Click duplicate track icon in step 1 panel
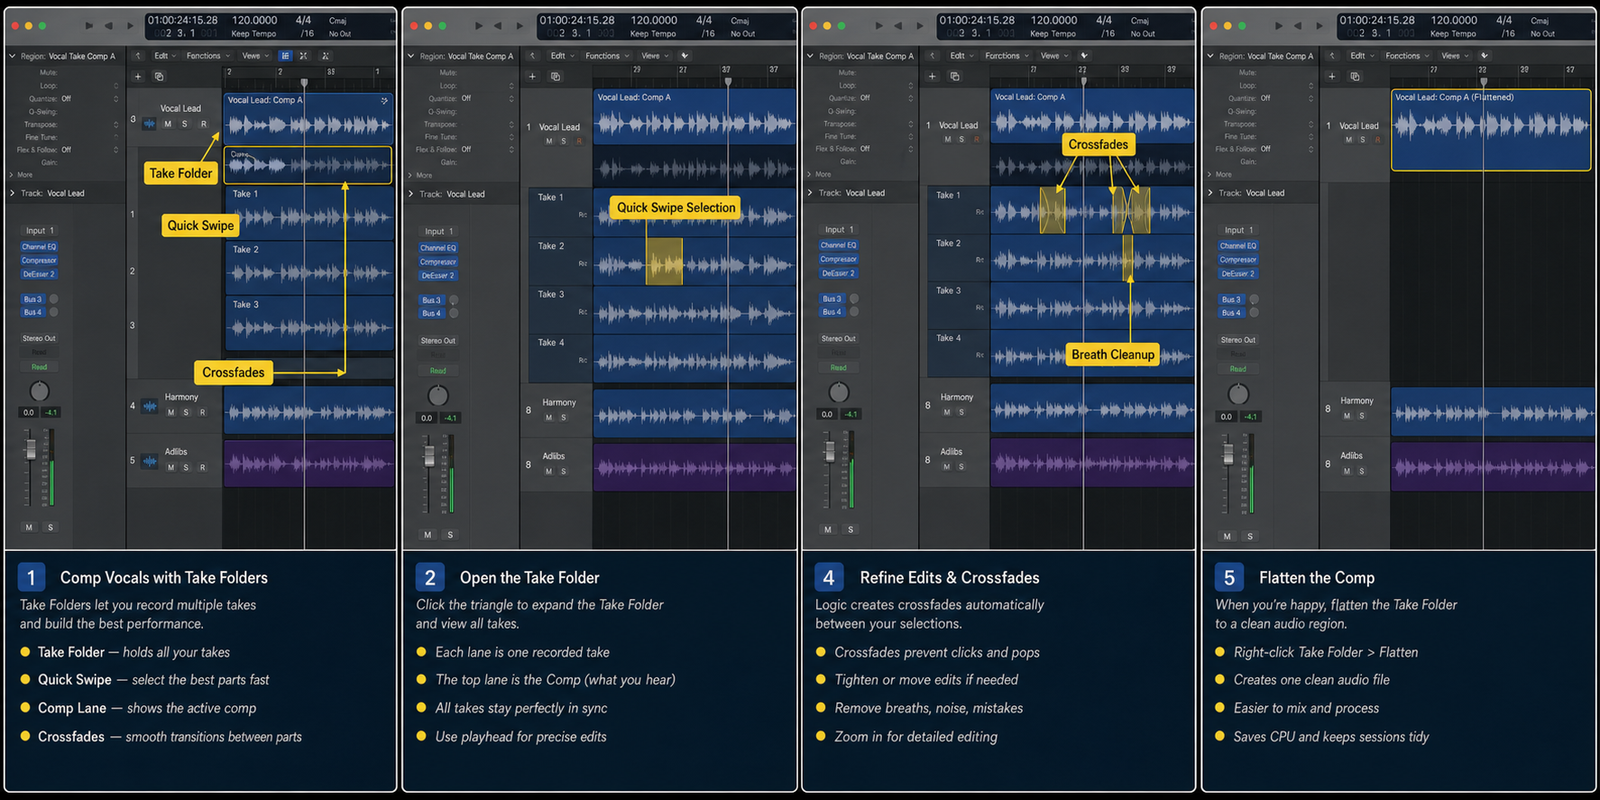 tap(159, 76)
